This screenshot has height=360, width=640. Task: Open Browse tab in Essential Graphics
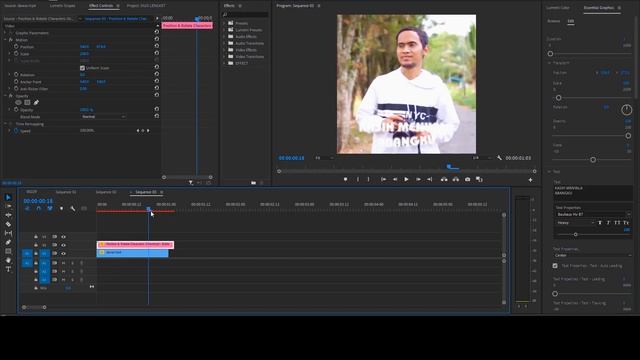coord(553,21)
